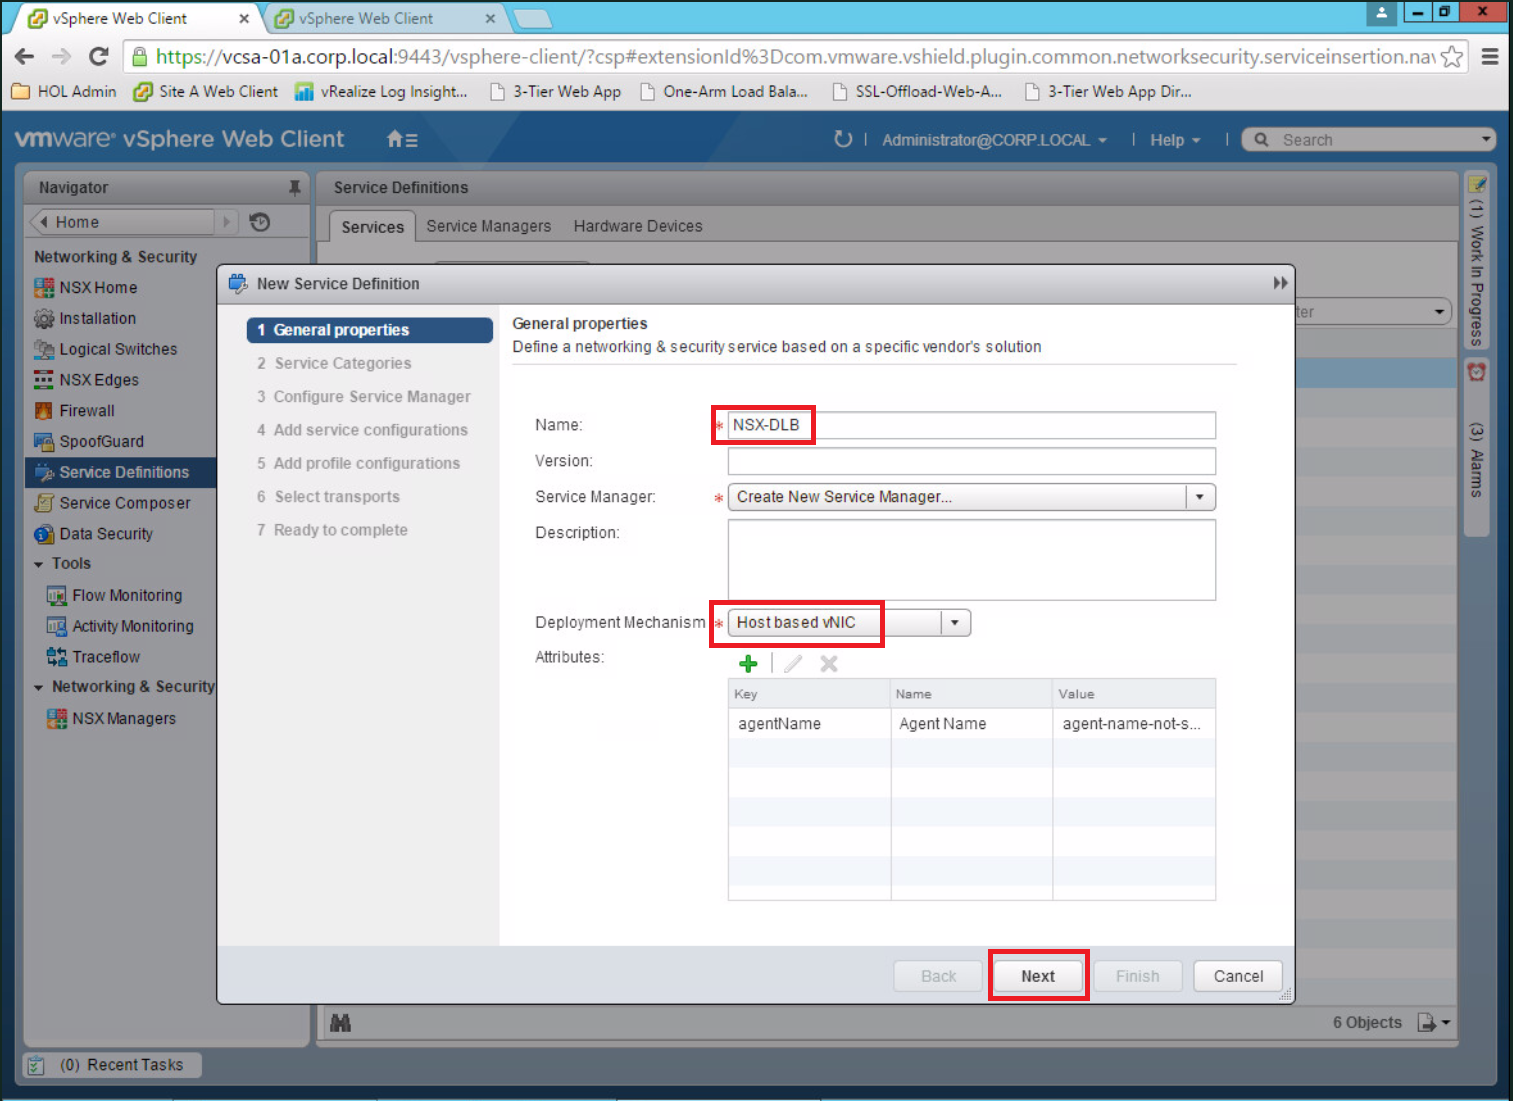Refresh the vSphere Web Client view

click(843, 139)
